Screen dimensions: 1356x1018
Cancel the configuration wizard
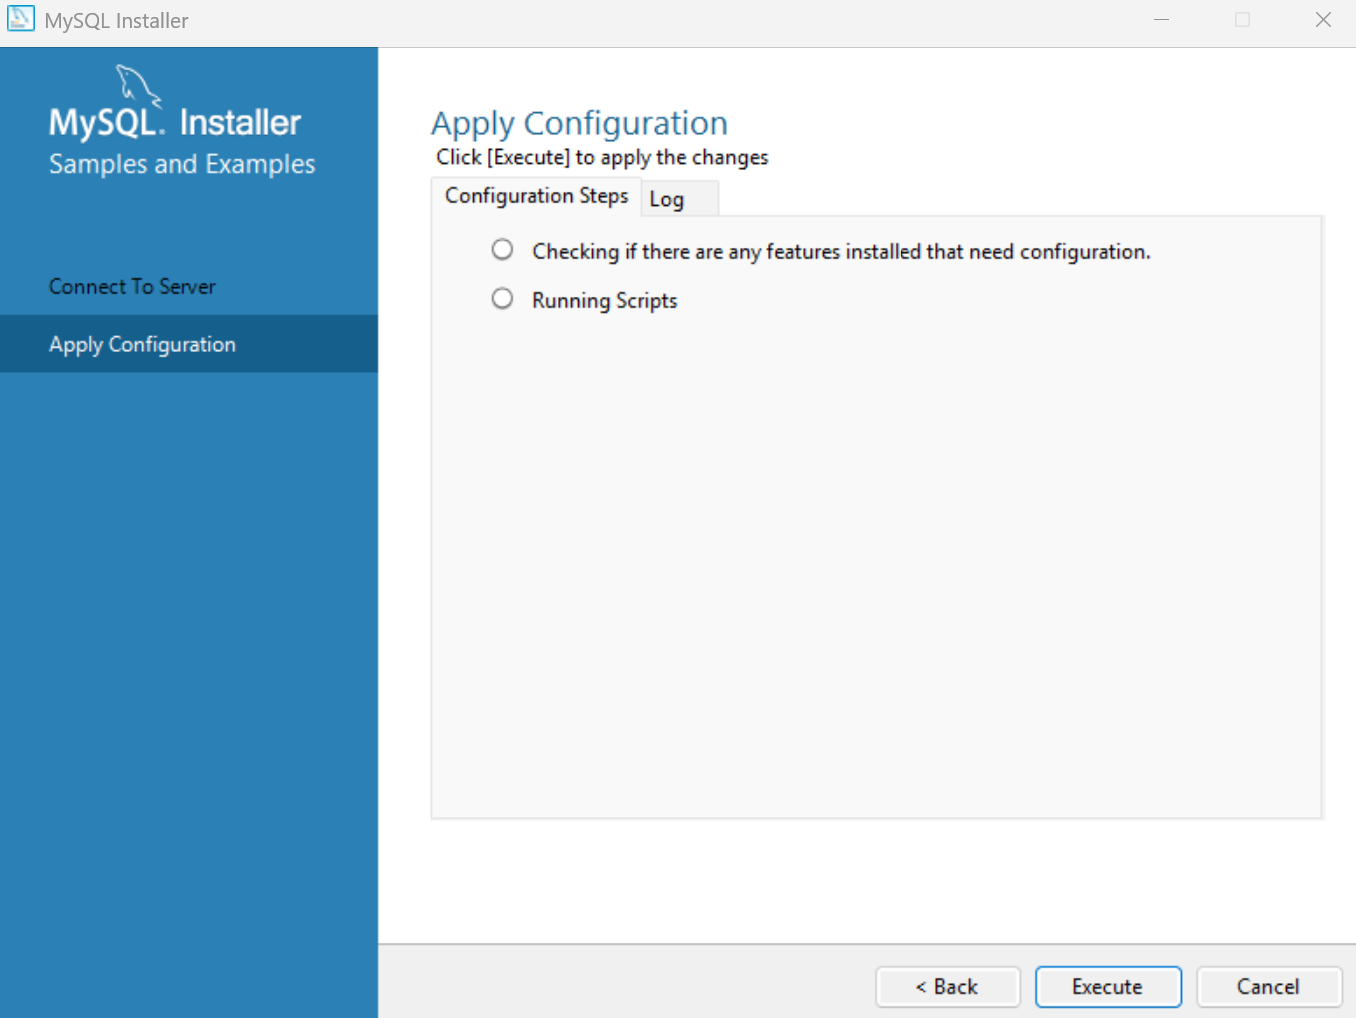click(1268, 987)
